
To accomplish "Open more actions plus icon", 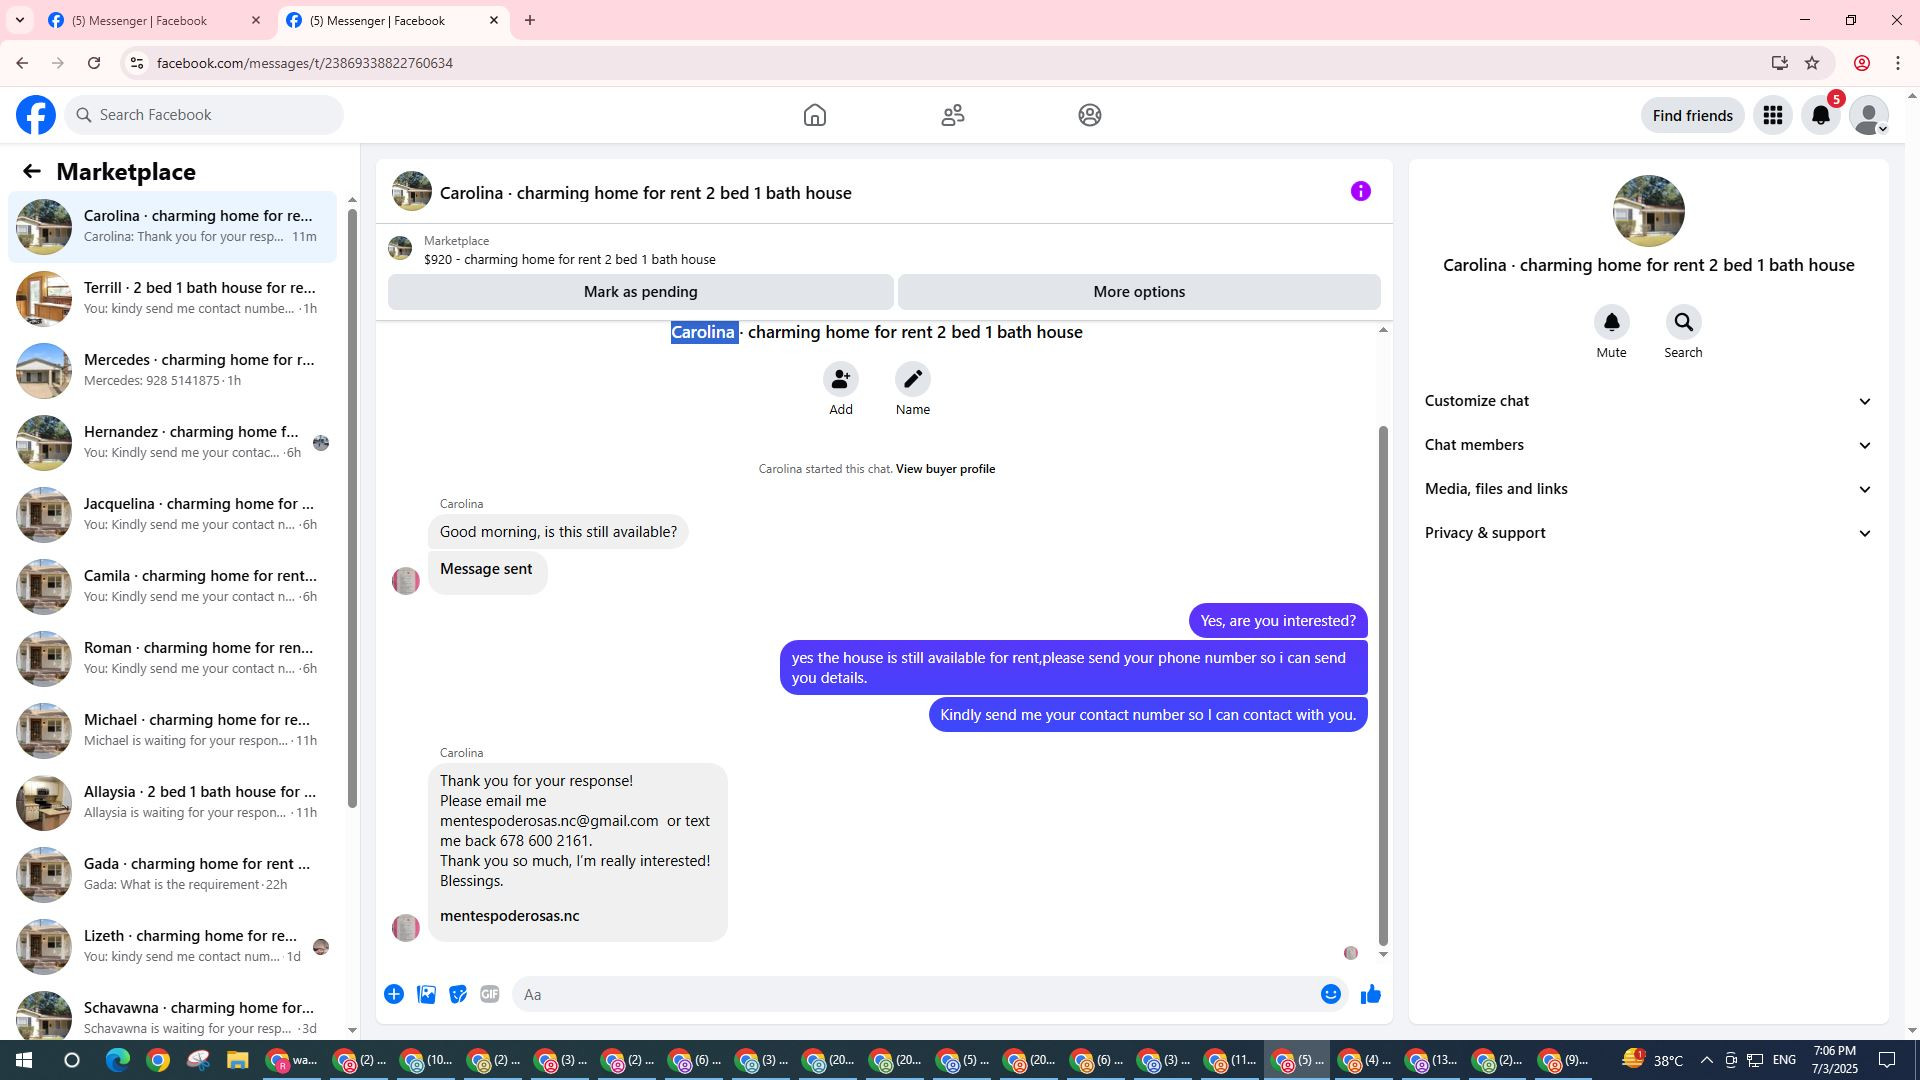I will [394, 994].
